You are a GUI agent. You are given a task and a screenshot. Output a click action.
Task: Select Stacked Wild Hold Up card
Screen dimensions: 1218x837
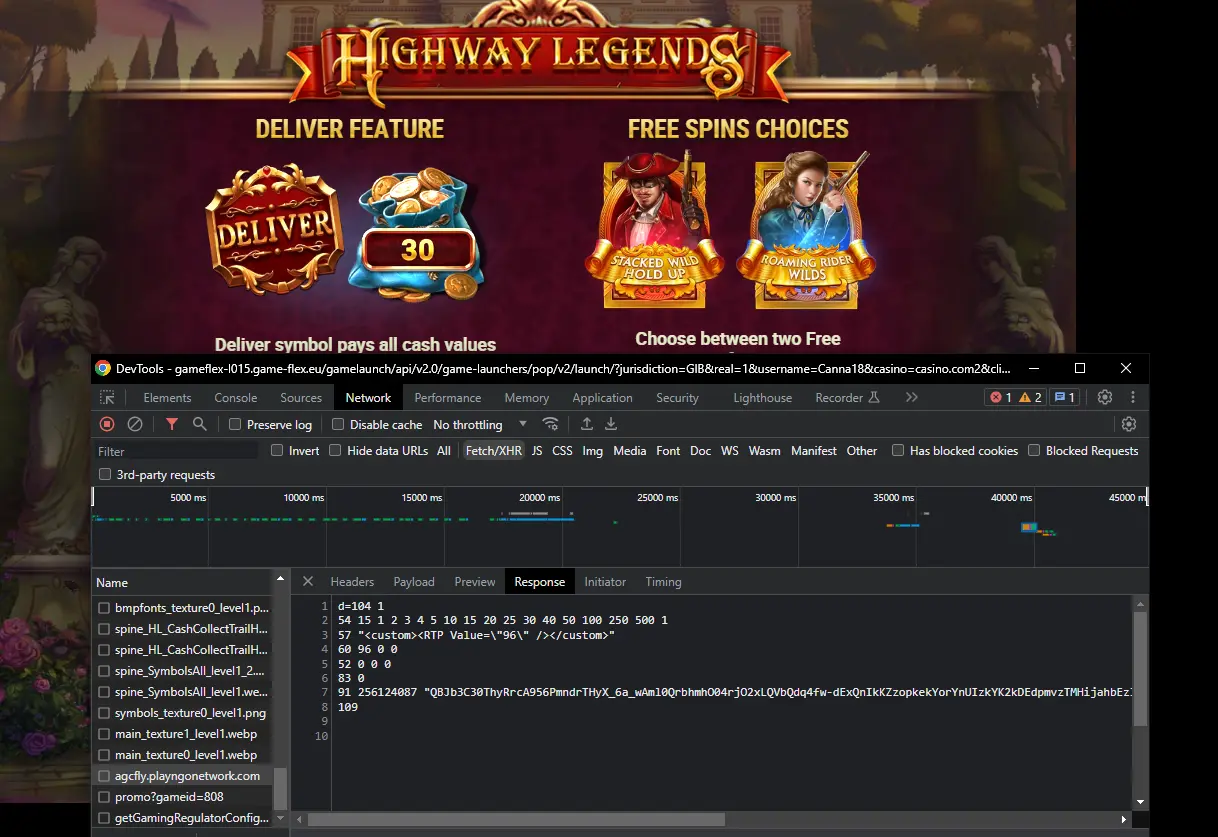pyautogui.click(x=656, y=232)
